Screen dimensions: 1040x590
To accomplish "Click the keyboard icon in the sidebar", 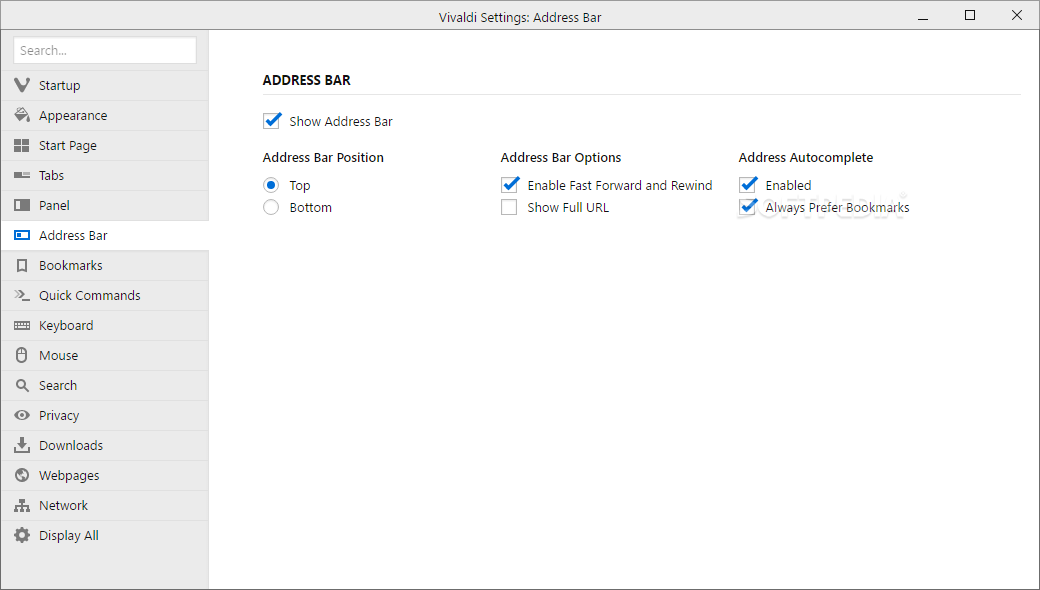I will point(22,325).
